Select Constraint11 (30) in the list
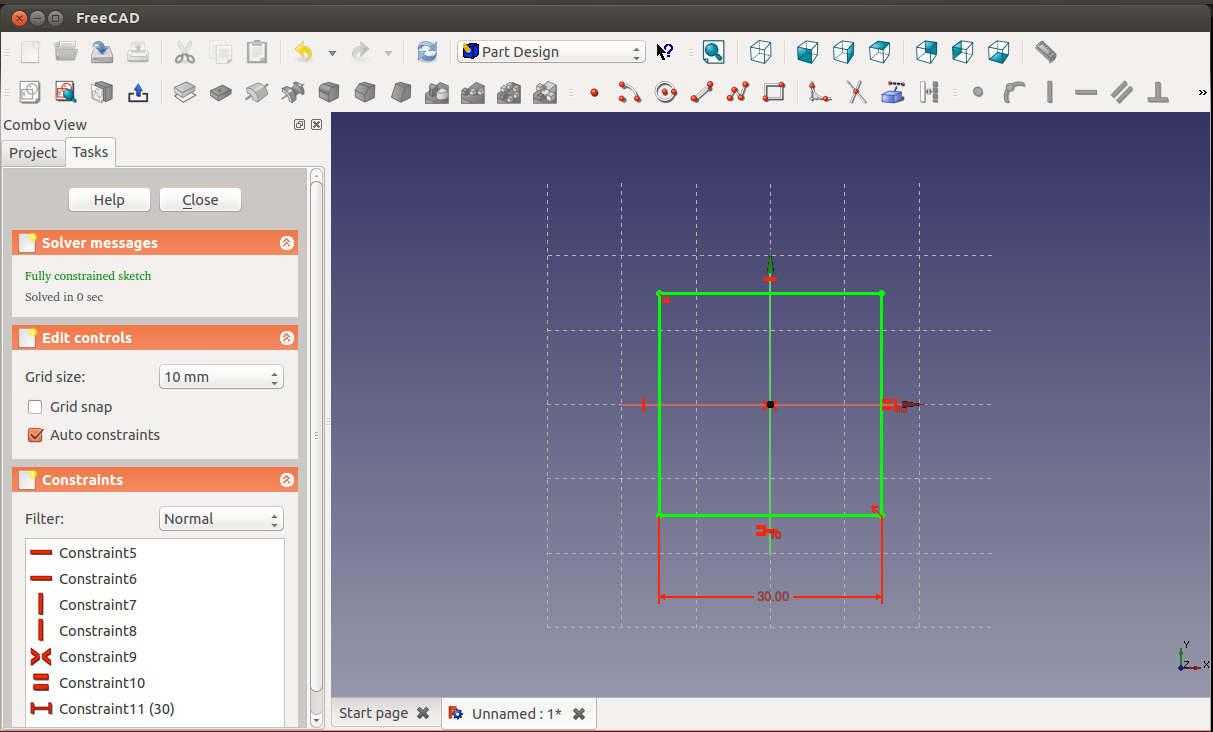The width and height of the screenshot is (1213, 732). [x=116, y=709]
